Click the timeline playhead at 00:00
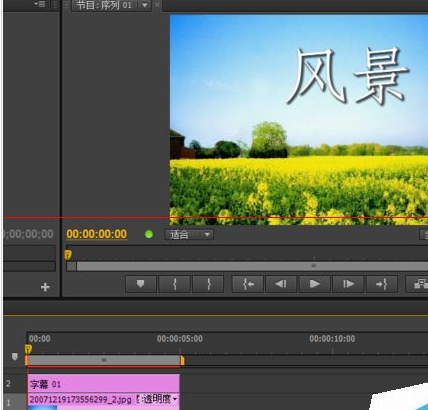The width and height of the screenshot is (428, 410). click(x=28, y=349)
